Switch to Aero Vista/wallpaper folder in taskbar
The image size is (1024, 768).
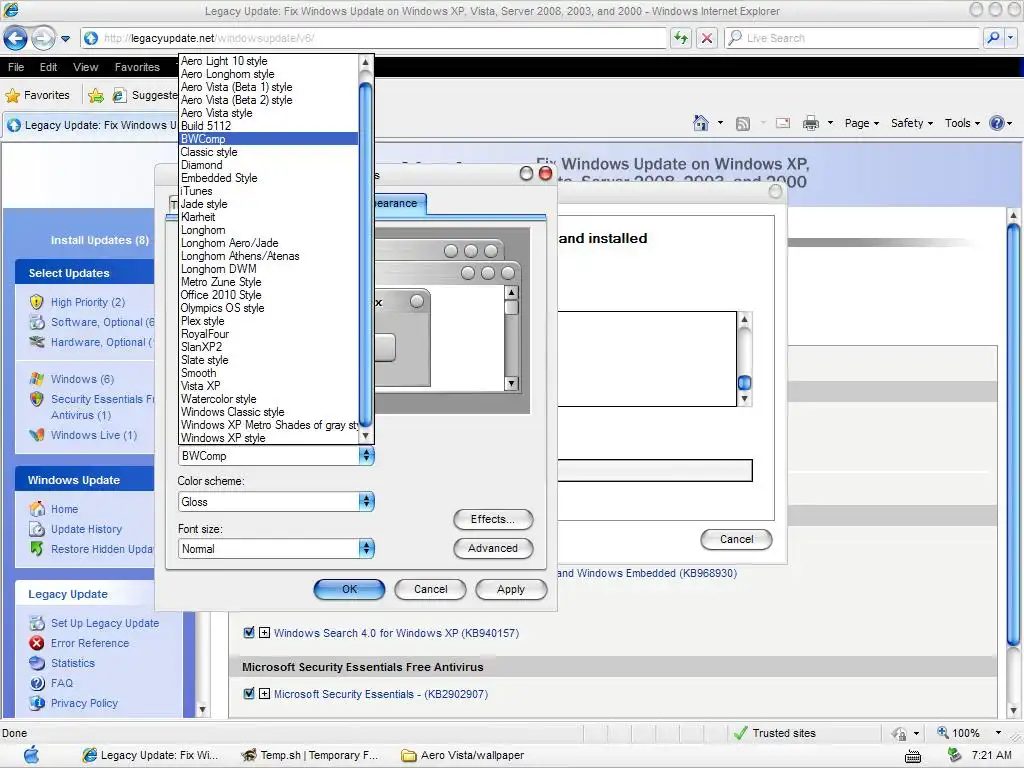click(x=462, y=755)
